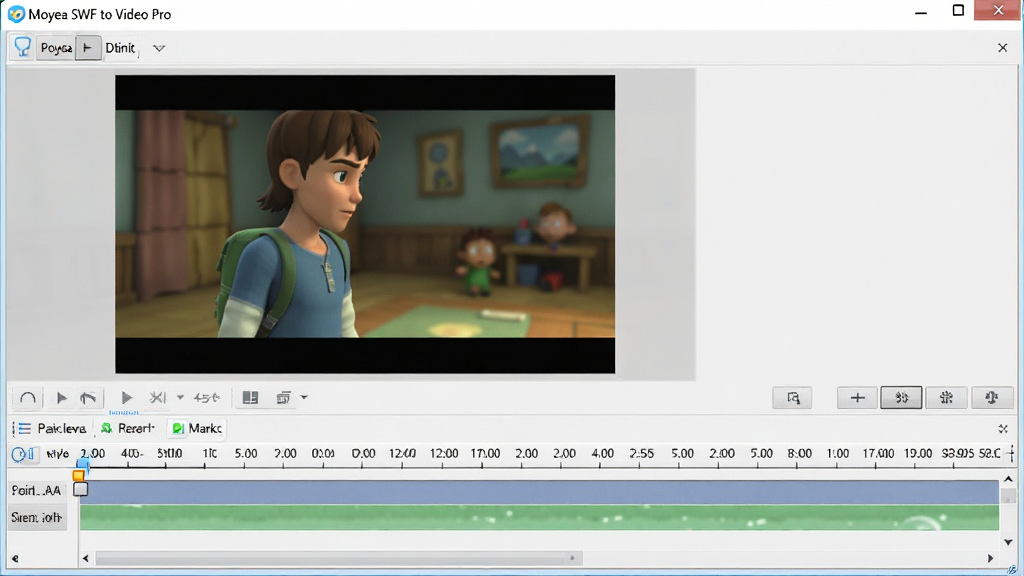Click the 2:55 ruler mark
Screen dimensions: 1024x576
(641, 453)
